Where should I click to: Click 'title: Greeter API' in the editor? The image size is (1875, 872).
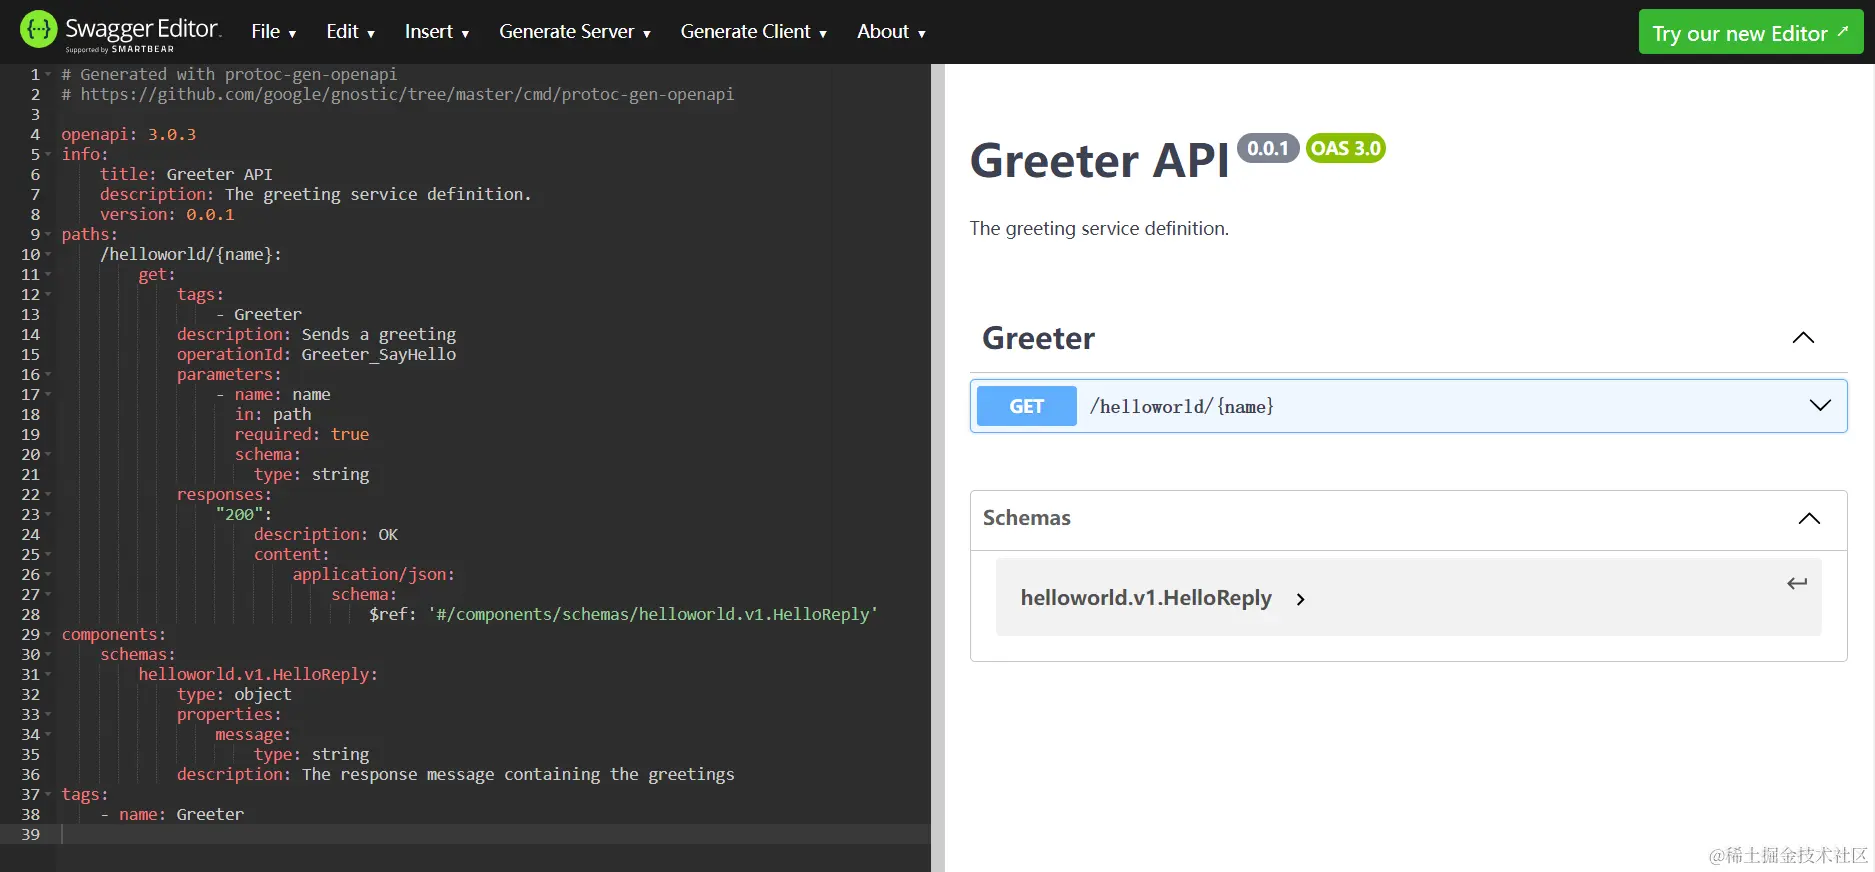[x=186, y=174]
